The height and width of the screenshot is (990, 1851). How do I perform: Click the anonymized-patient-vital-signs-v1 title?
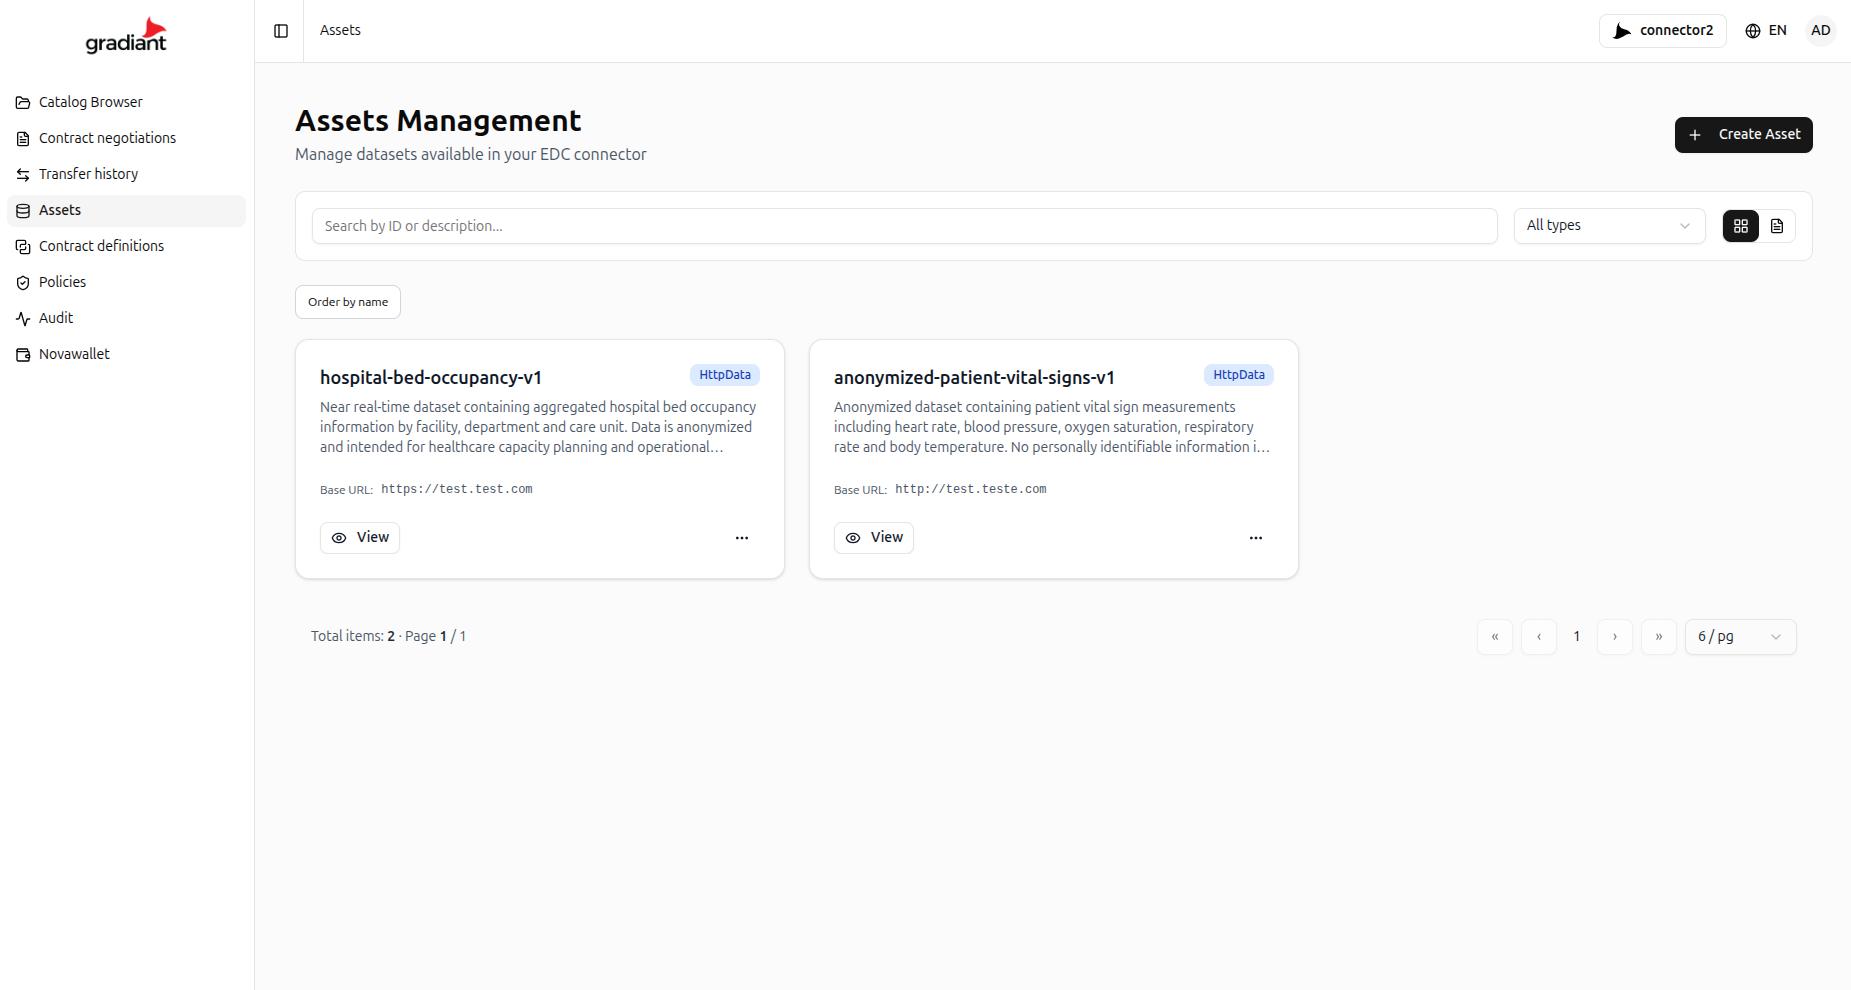(x=974, y=378)
